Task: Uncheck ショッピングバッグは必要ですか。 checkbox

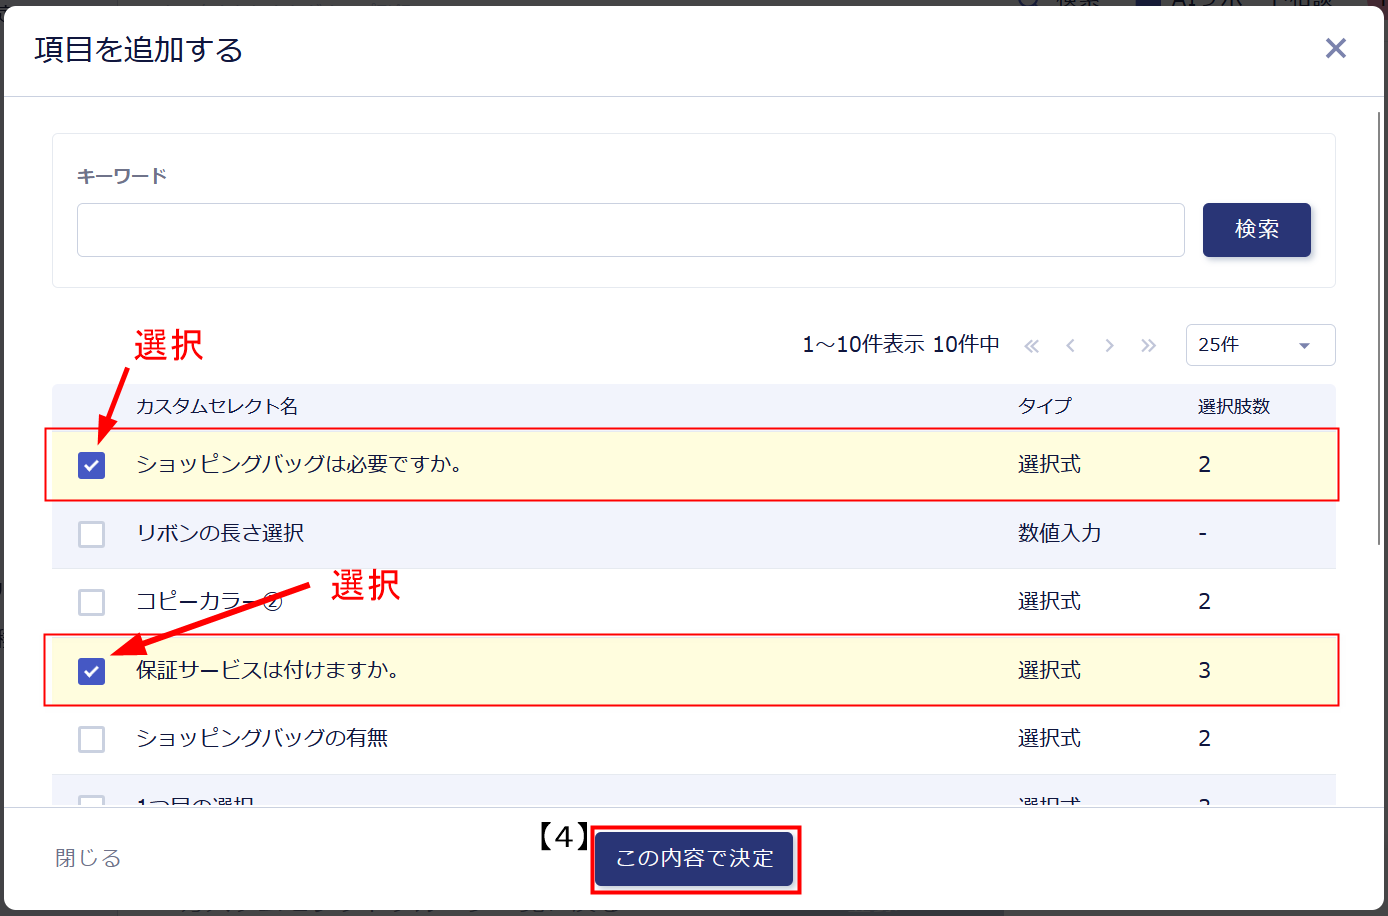Action: point(92,465)
